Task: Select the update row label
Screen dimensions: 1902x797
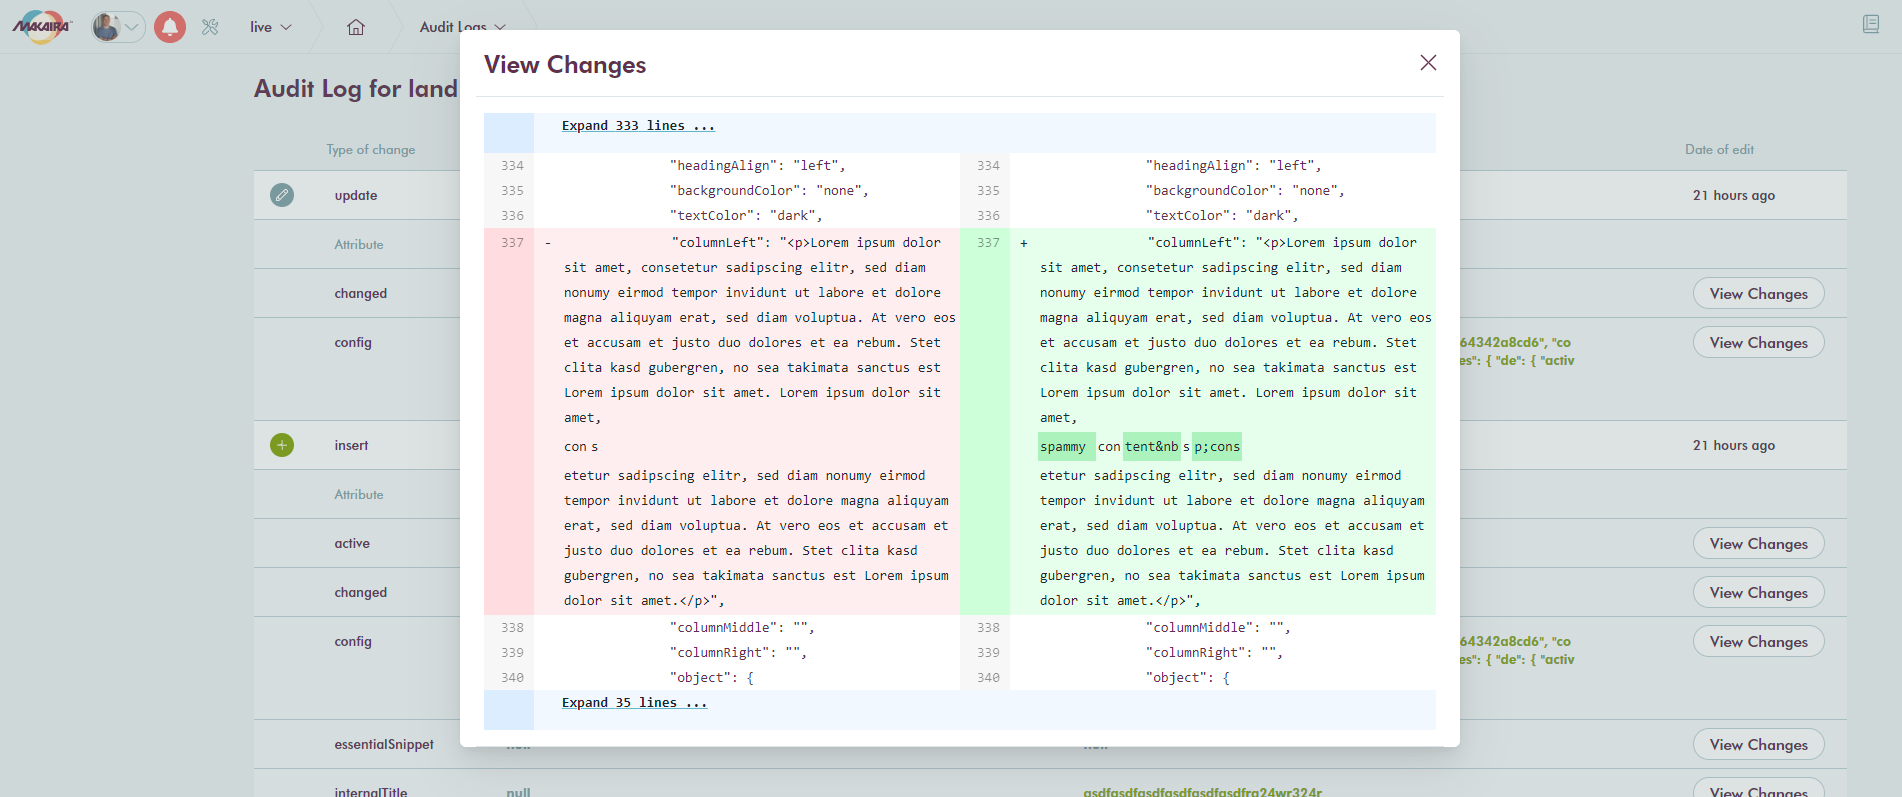Action: [x=356, y=195]
